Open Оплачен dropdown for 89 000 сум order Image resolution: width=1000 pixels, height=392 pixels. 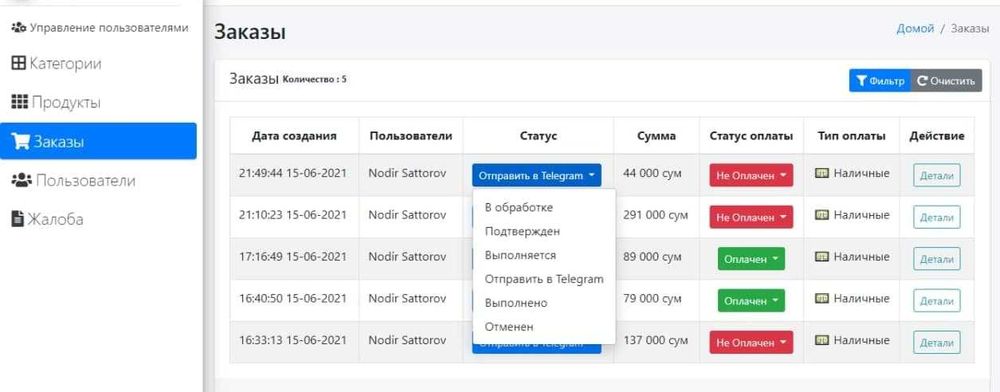click(x=751, y=259)
